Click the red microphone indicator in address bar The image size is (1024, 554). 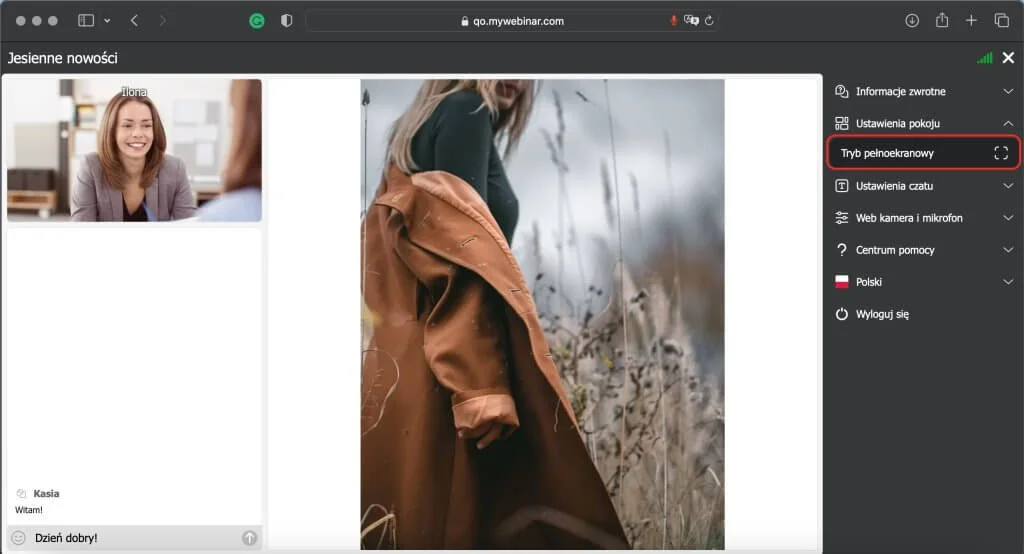pos(673,20)
